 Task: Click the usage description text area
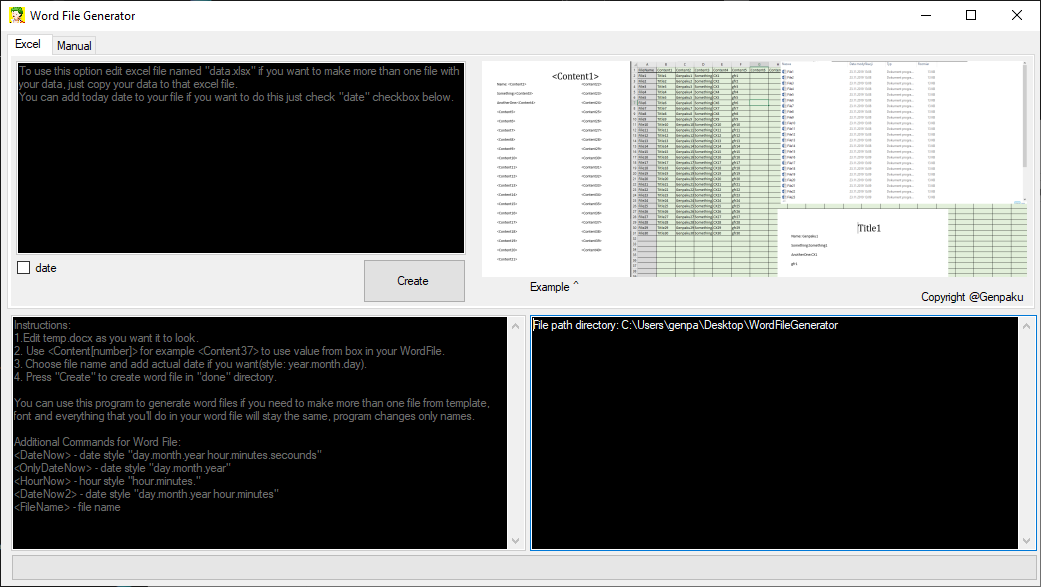[x=240, y=155]
